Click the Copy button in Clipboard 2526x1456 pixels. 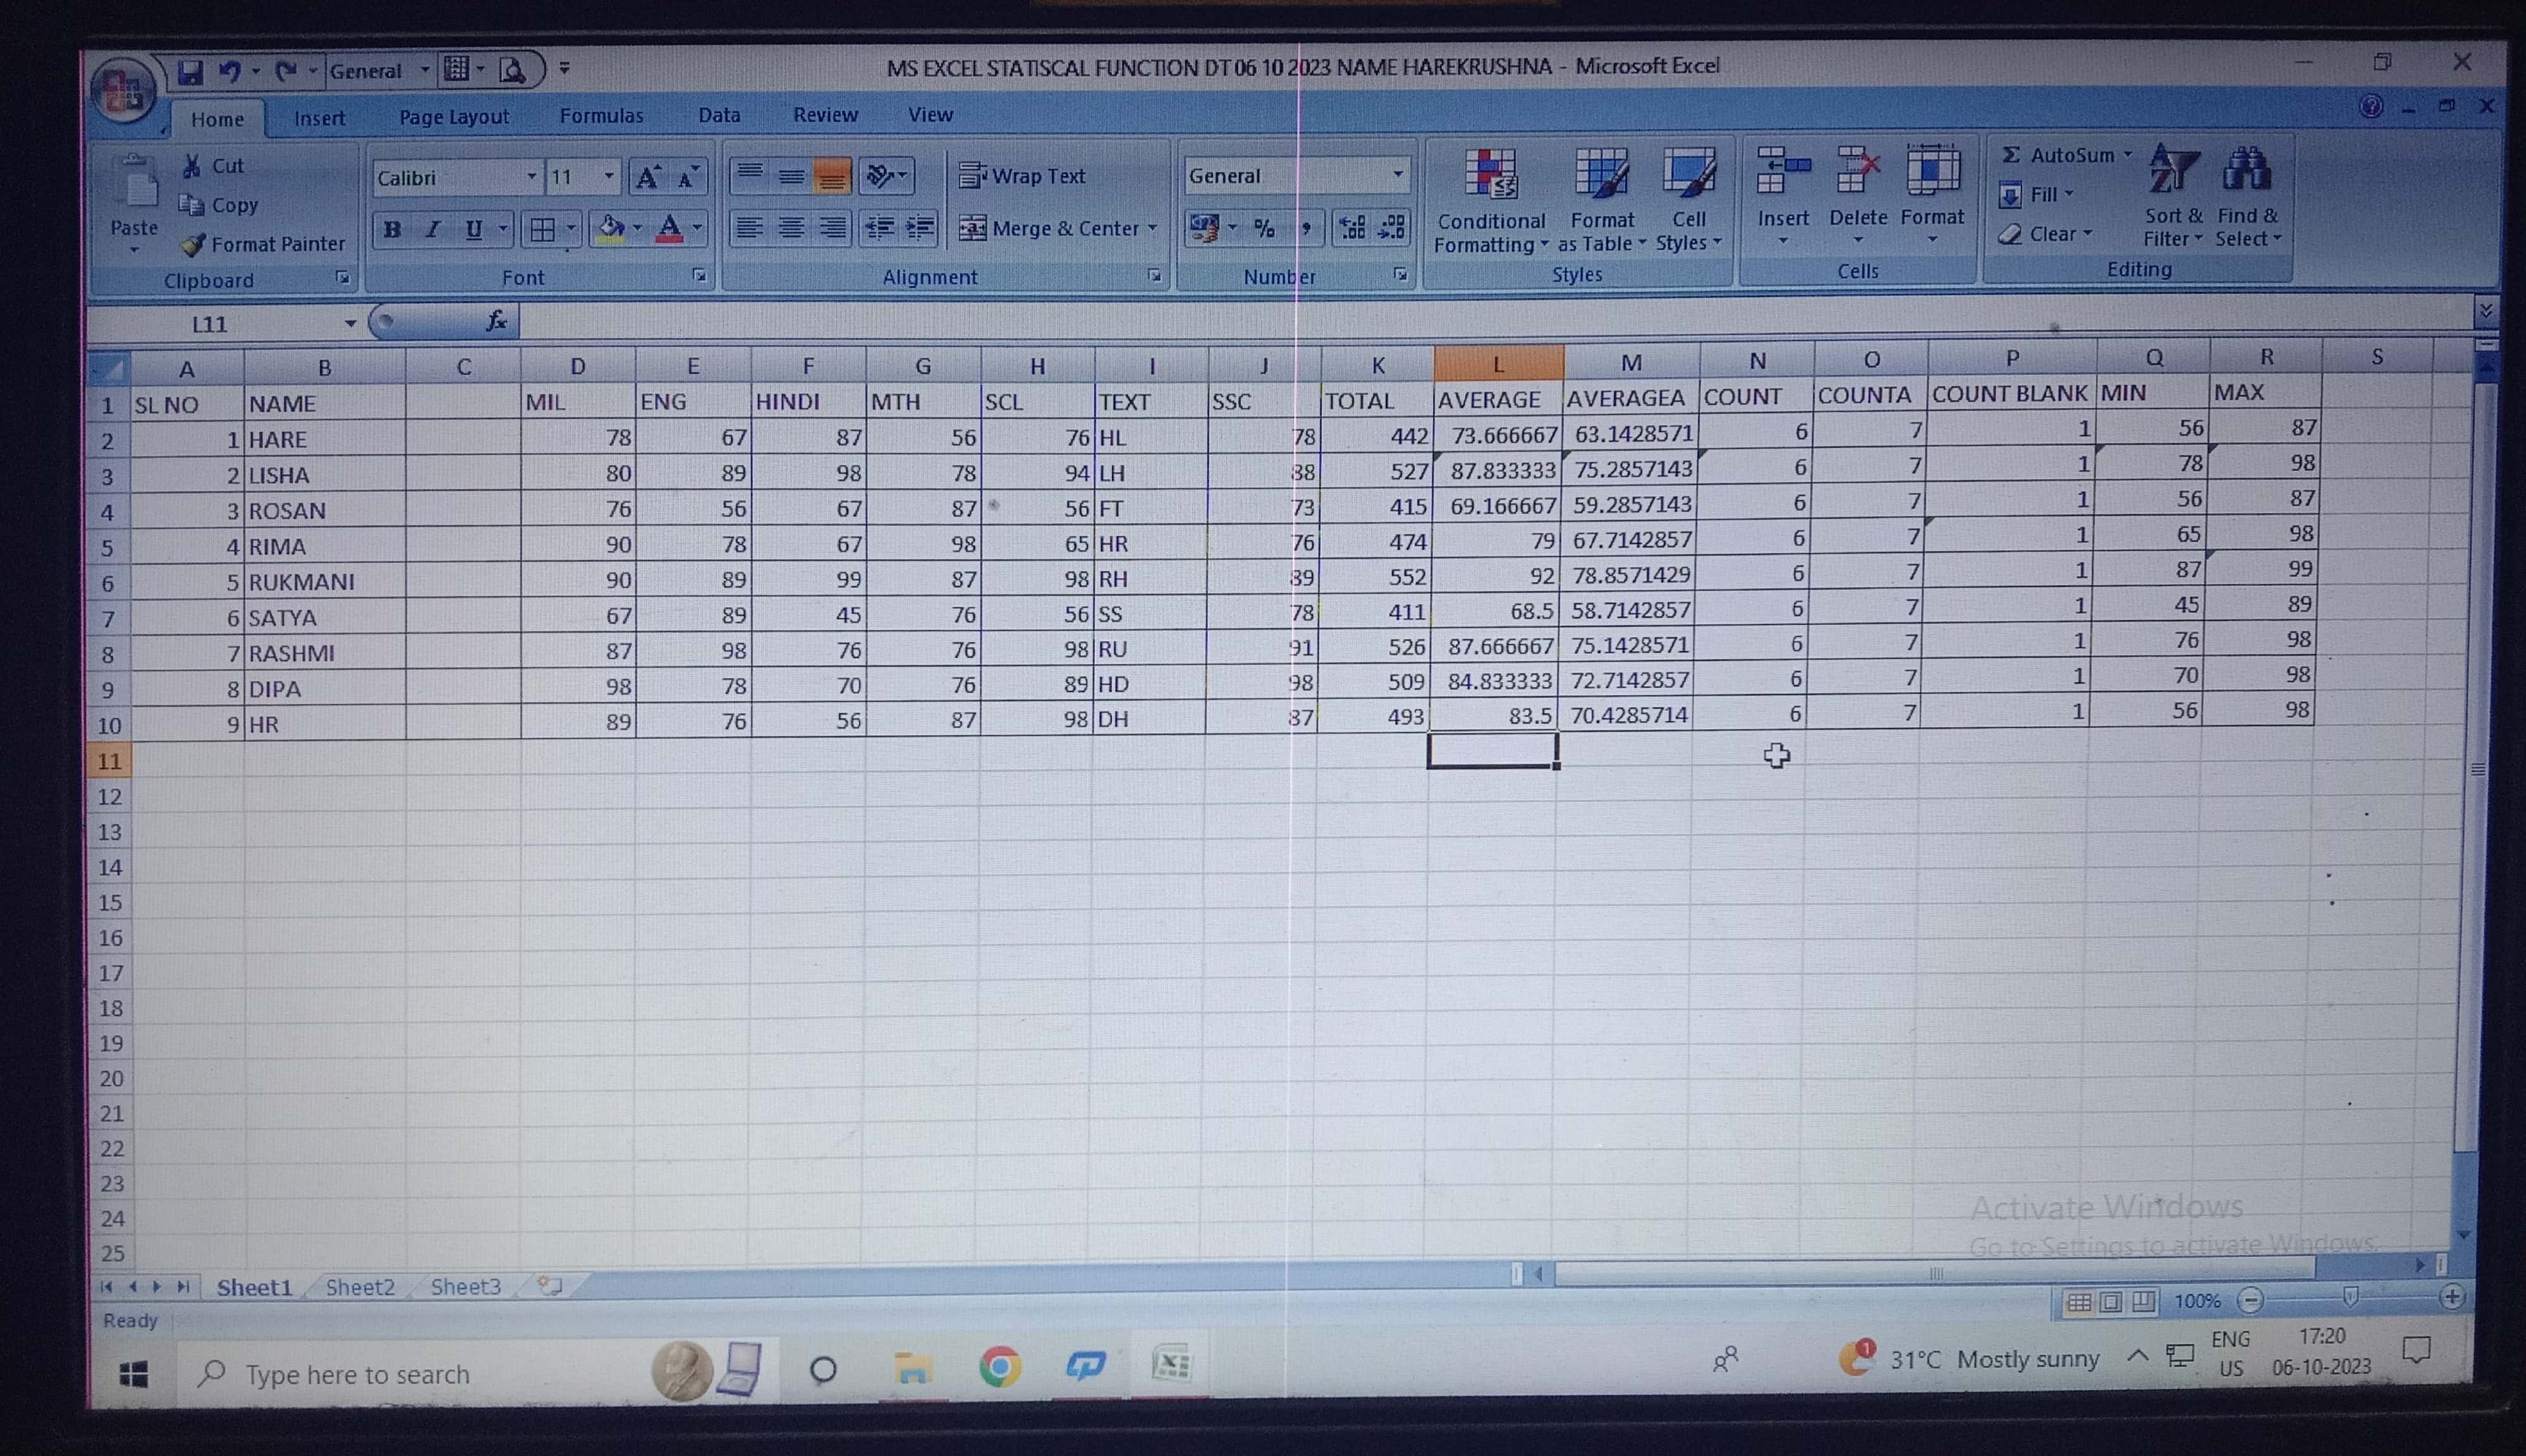[x=222, y=205]
